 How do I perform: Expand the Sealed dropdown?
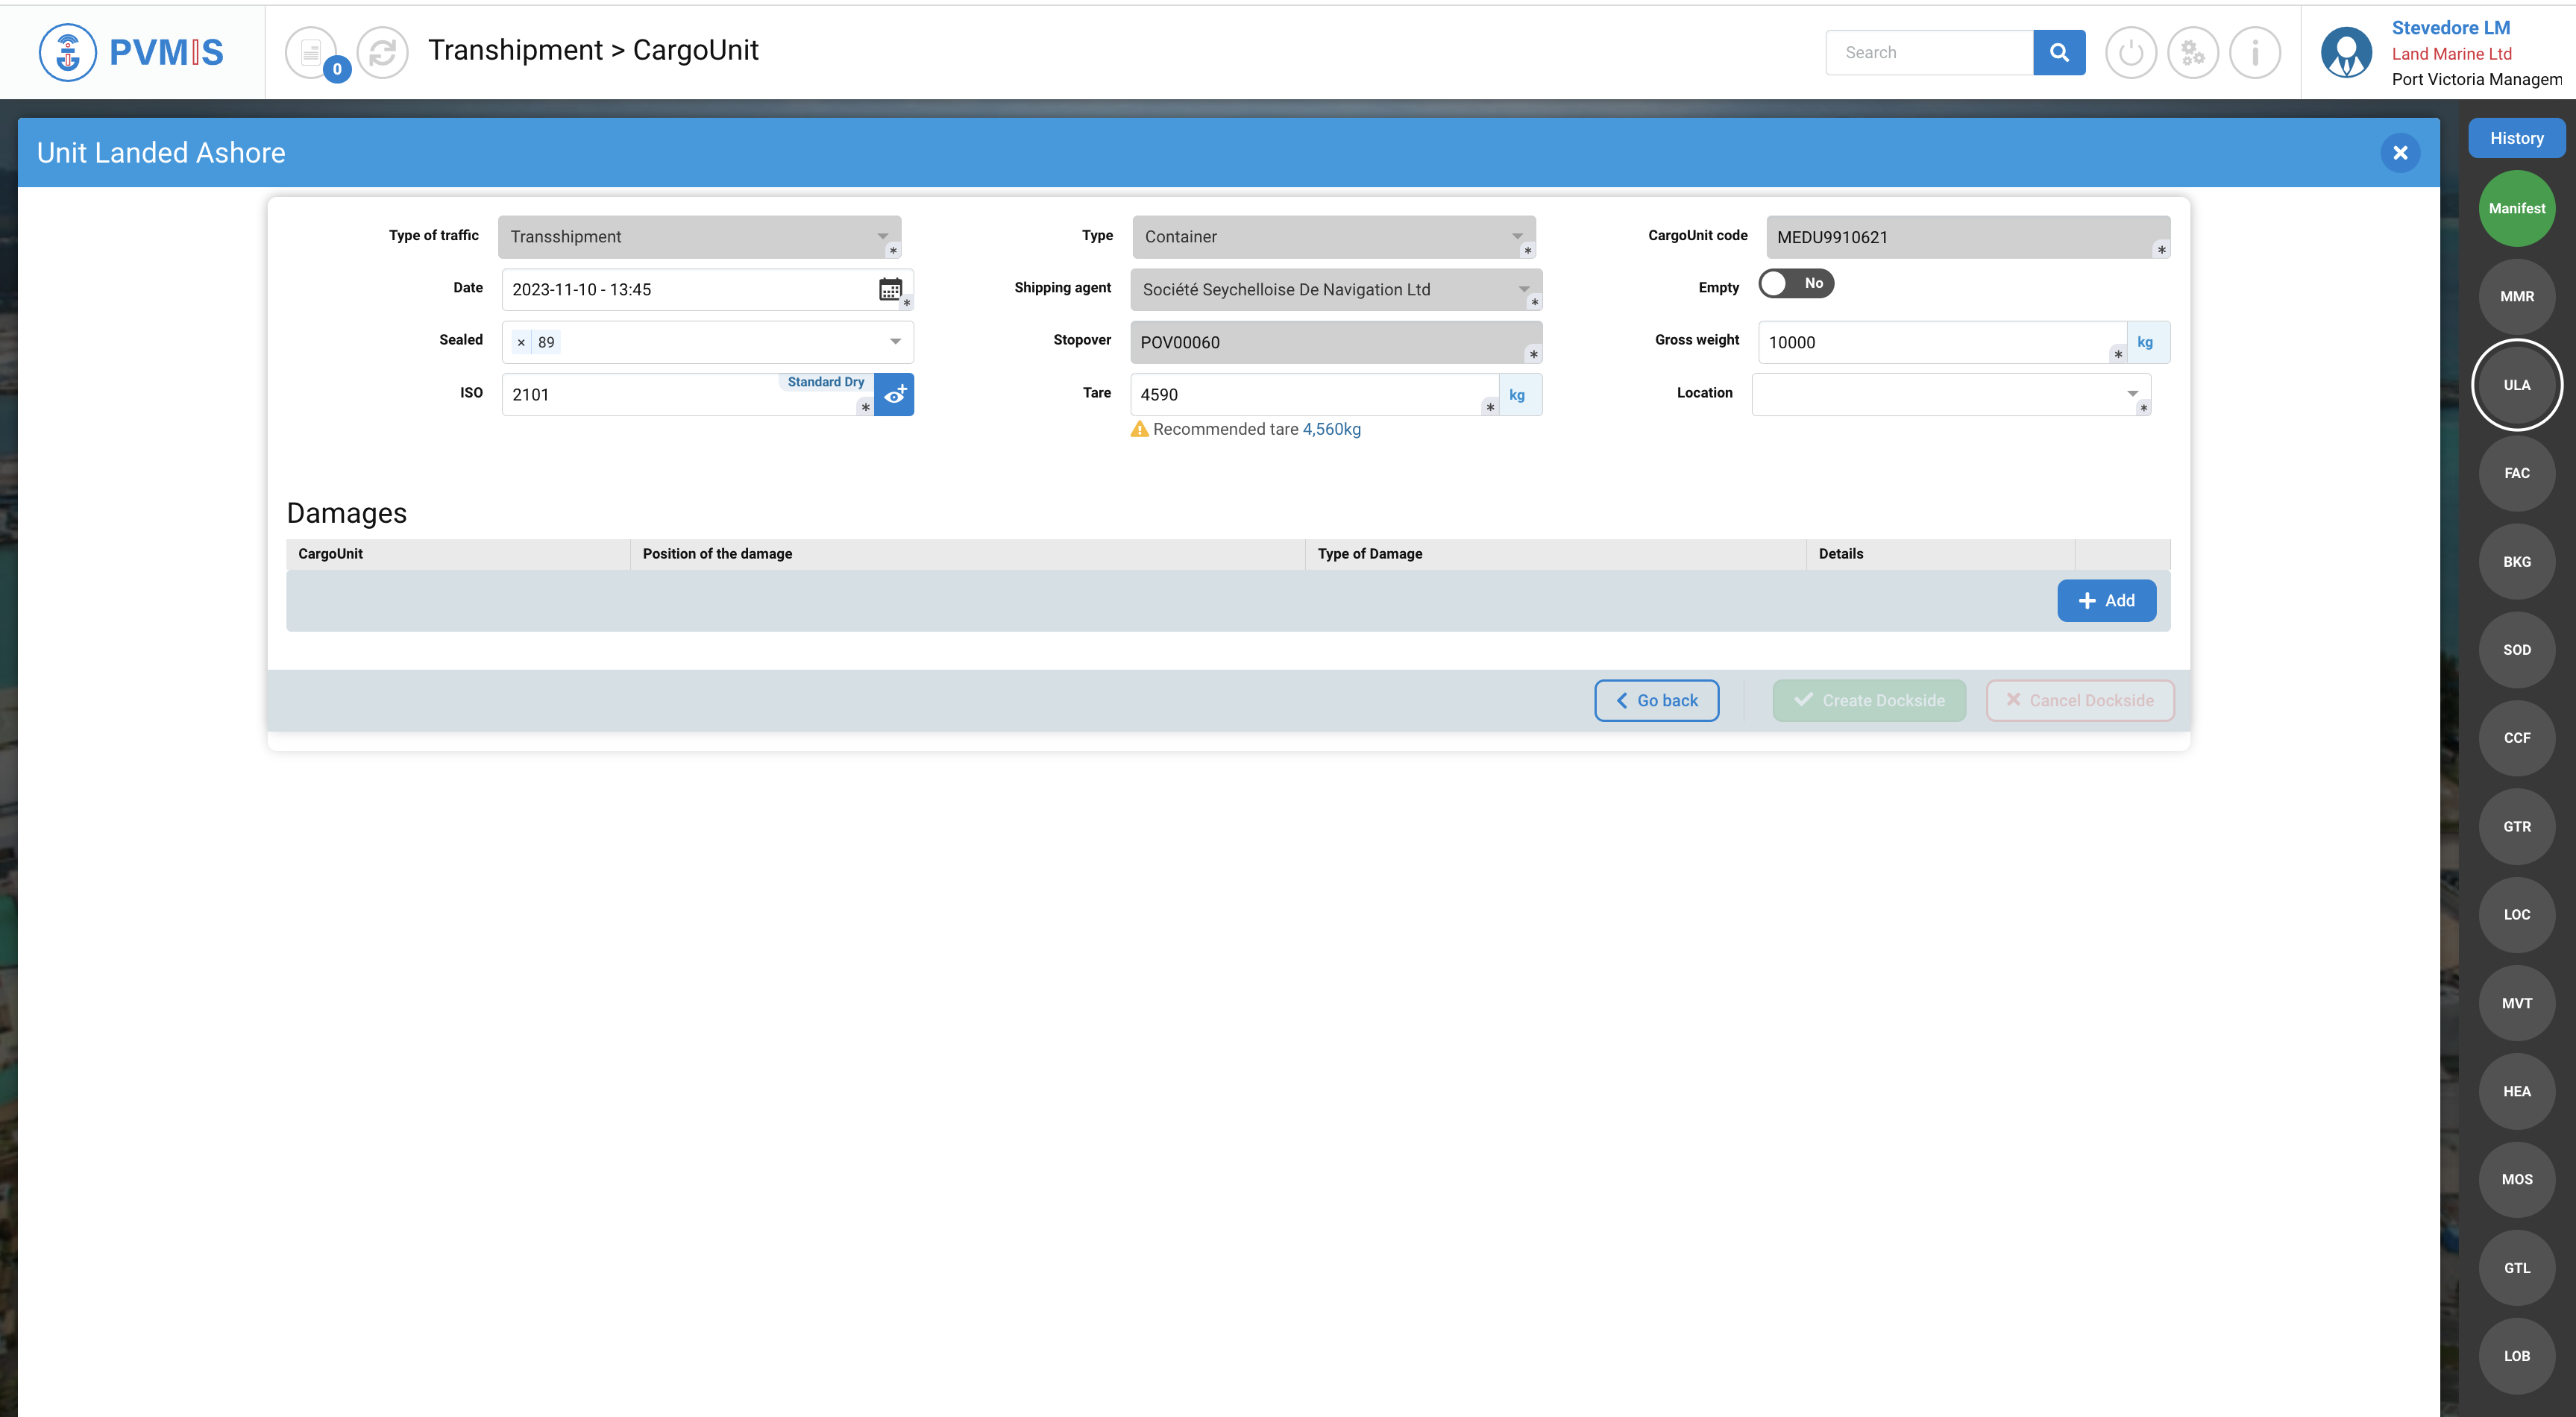[x=895, y=342]
